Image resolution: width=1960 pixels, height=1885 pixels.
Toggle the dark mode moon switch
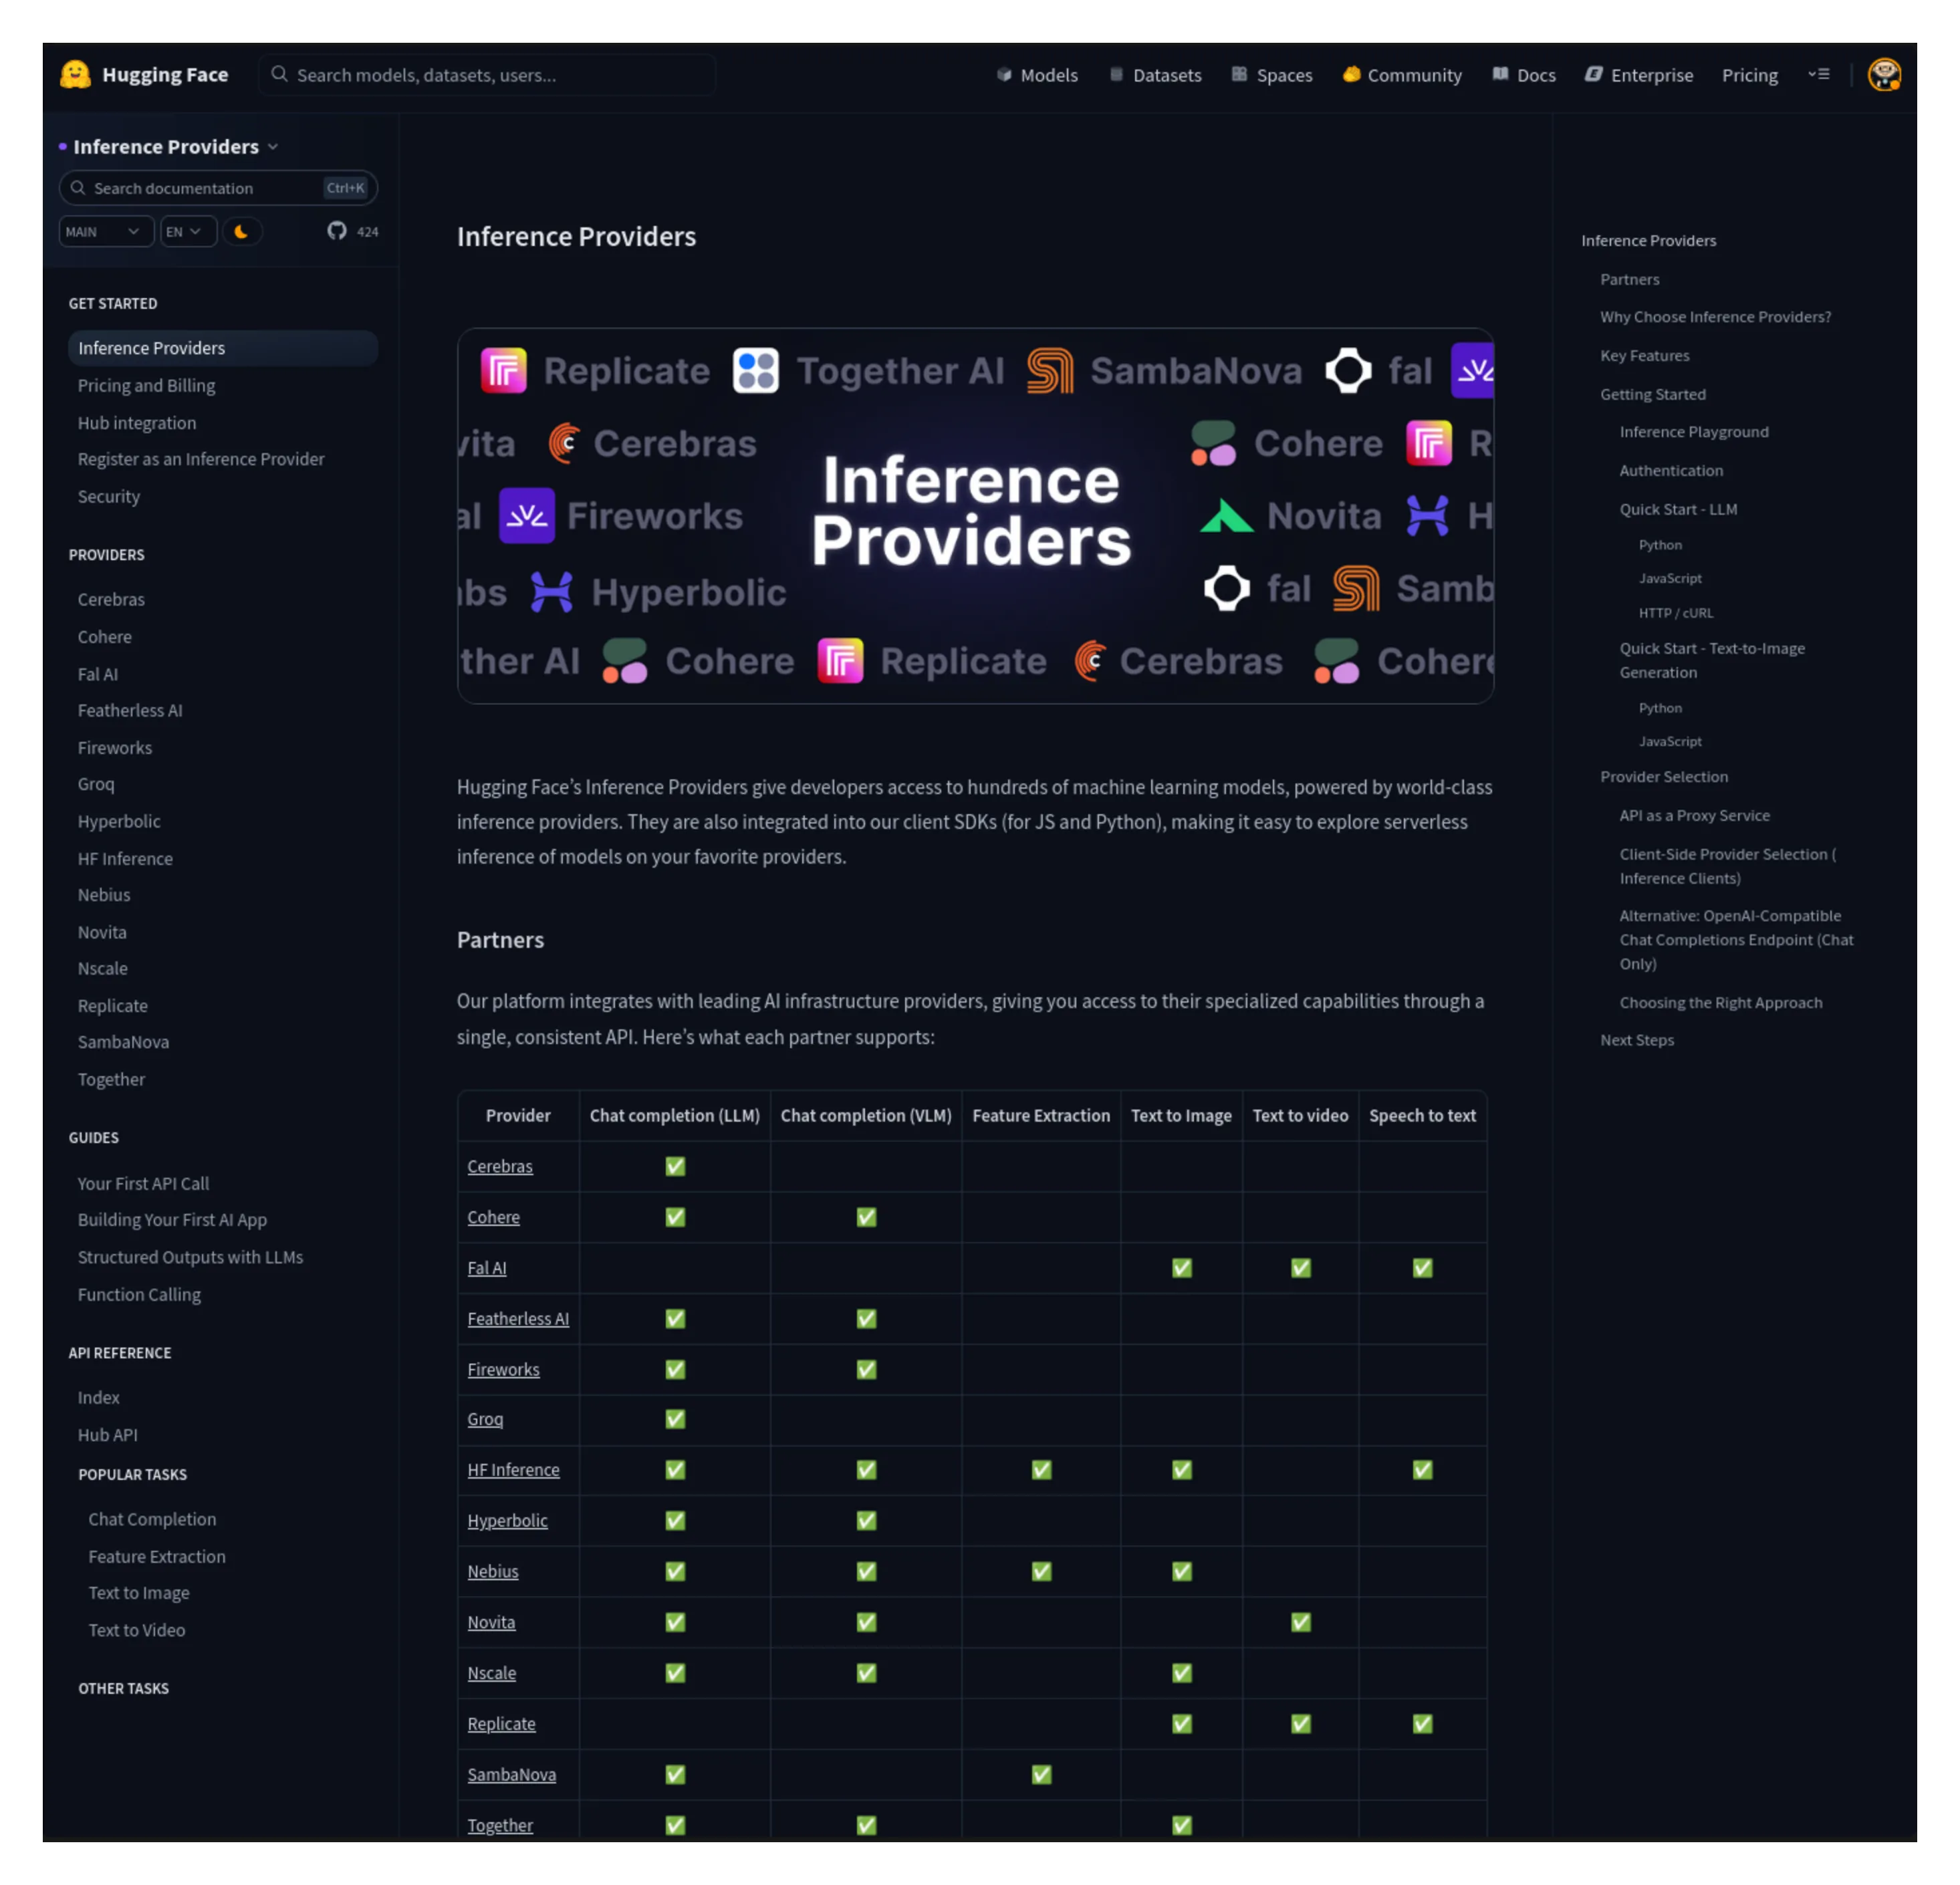(x=241, y=231)
